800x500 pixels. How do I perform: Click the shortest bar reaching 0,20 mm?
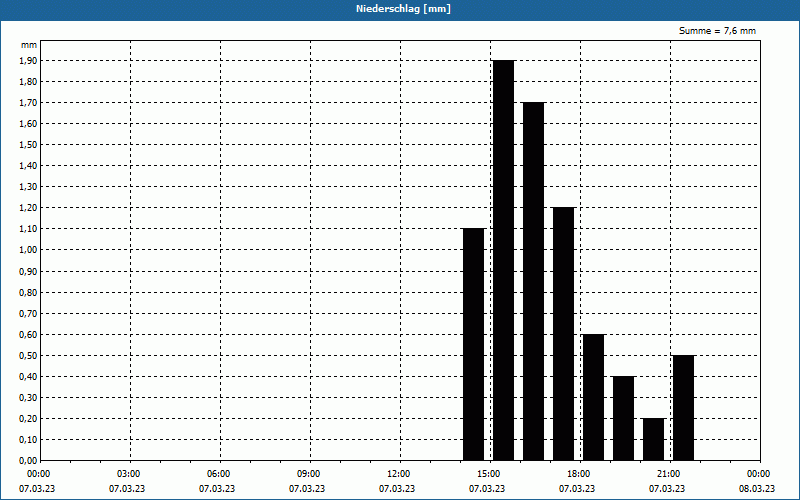tap(654, 439)
